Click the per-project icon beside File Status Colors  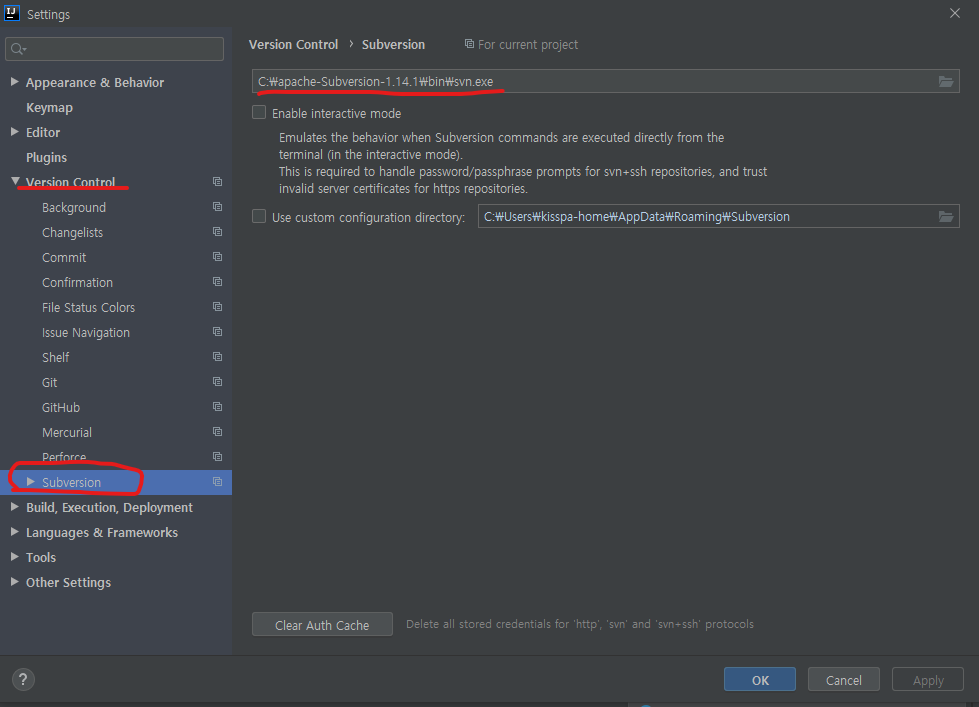click(217, 307)
